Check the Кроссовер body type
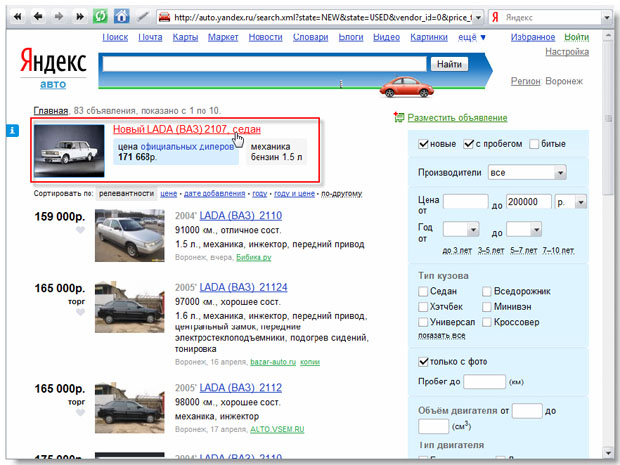Viewport: 620px width, 465px height. [487, 322]
